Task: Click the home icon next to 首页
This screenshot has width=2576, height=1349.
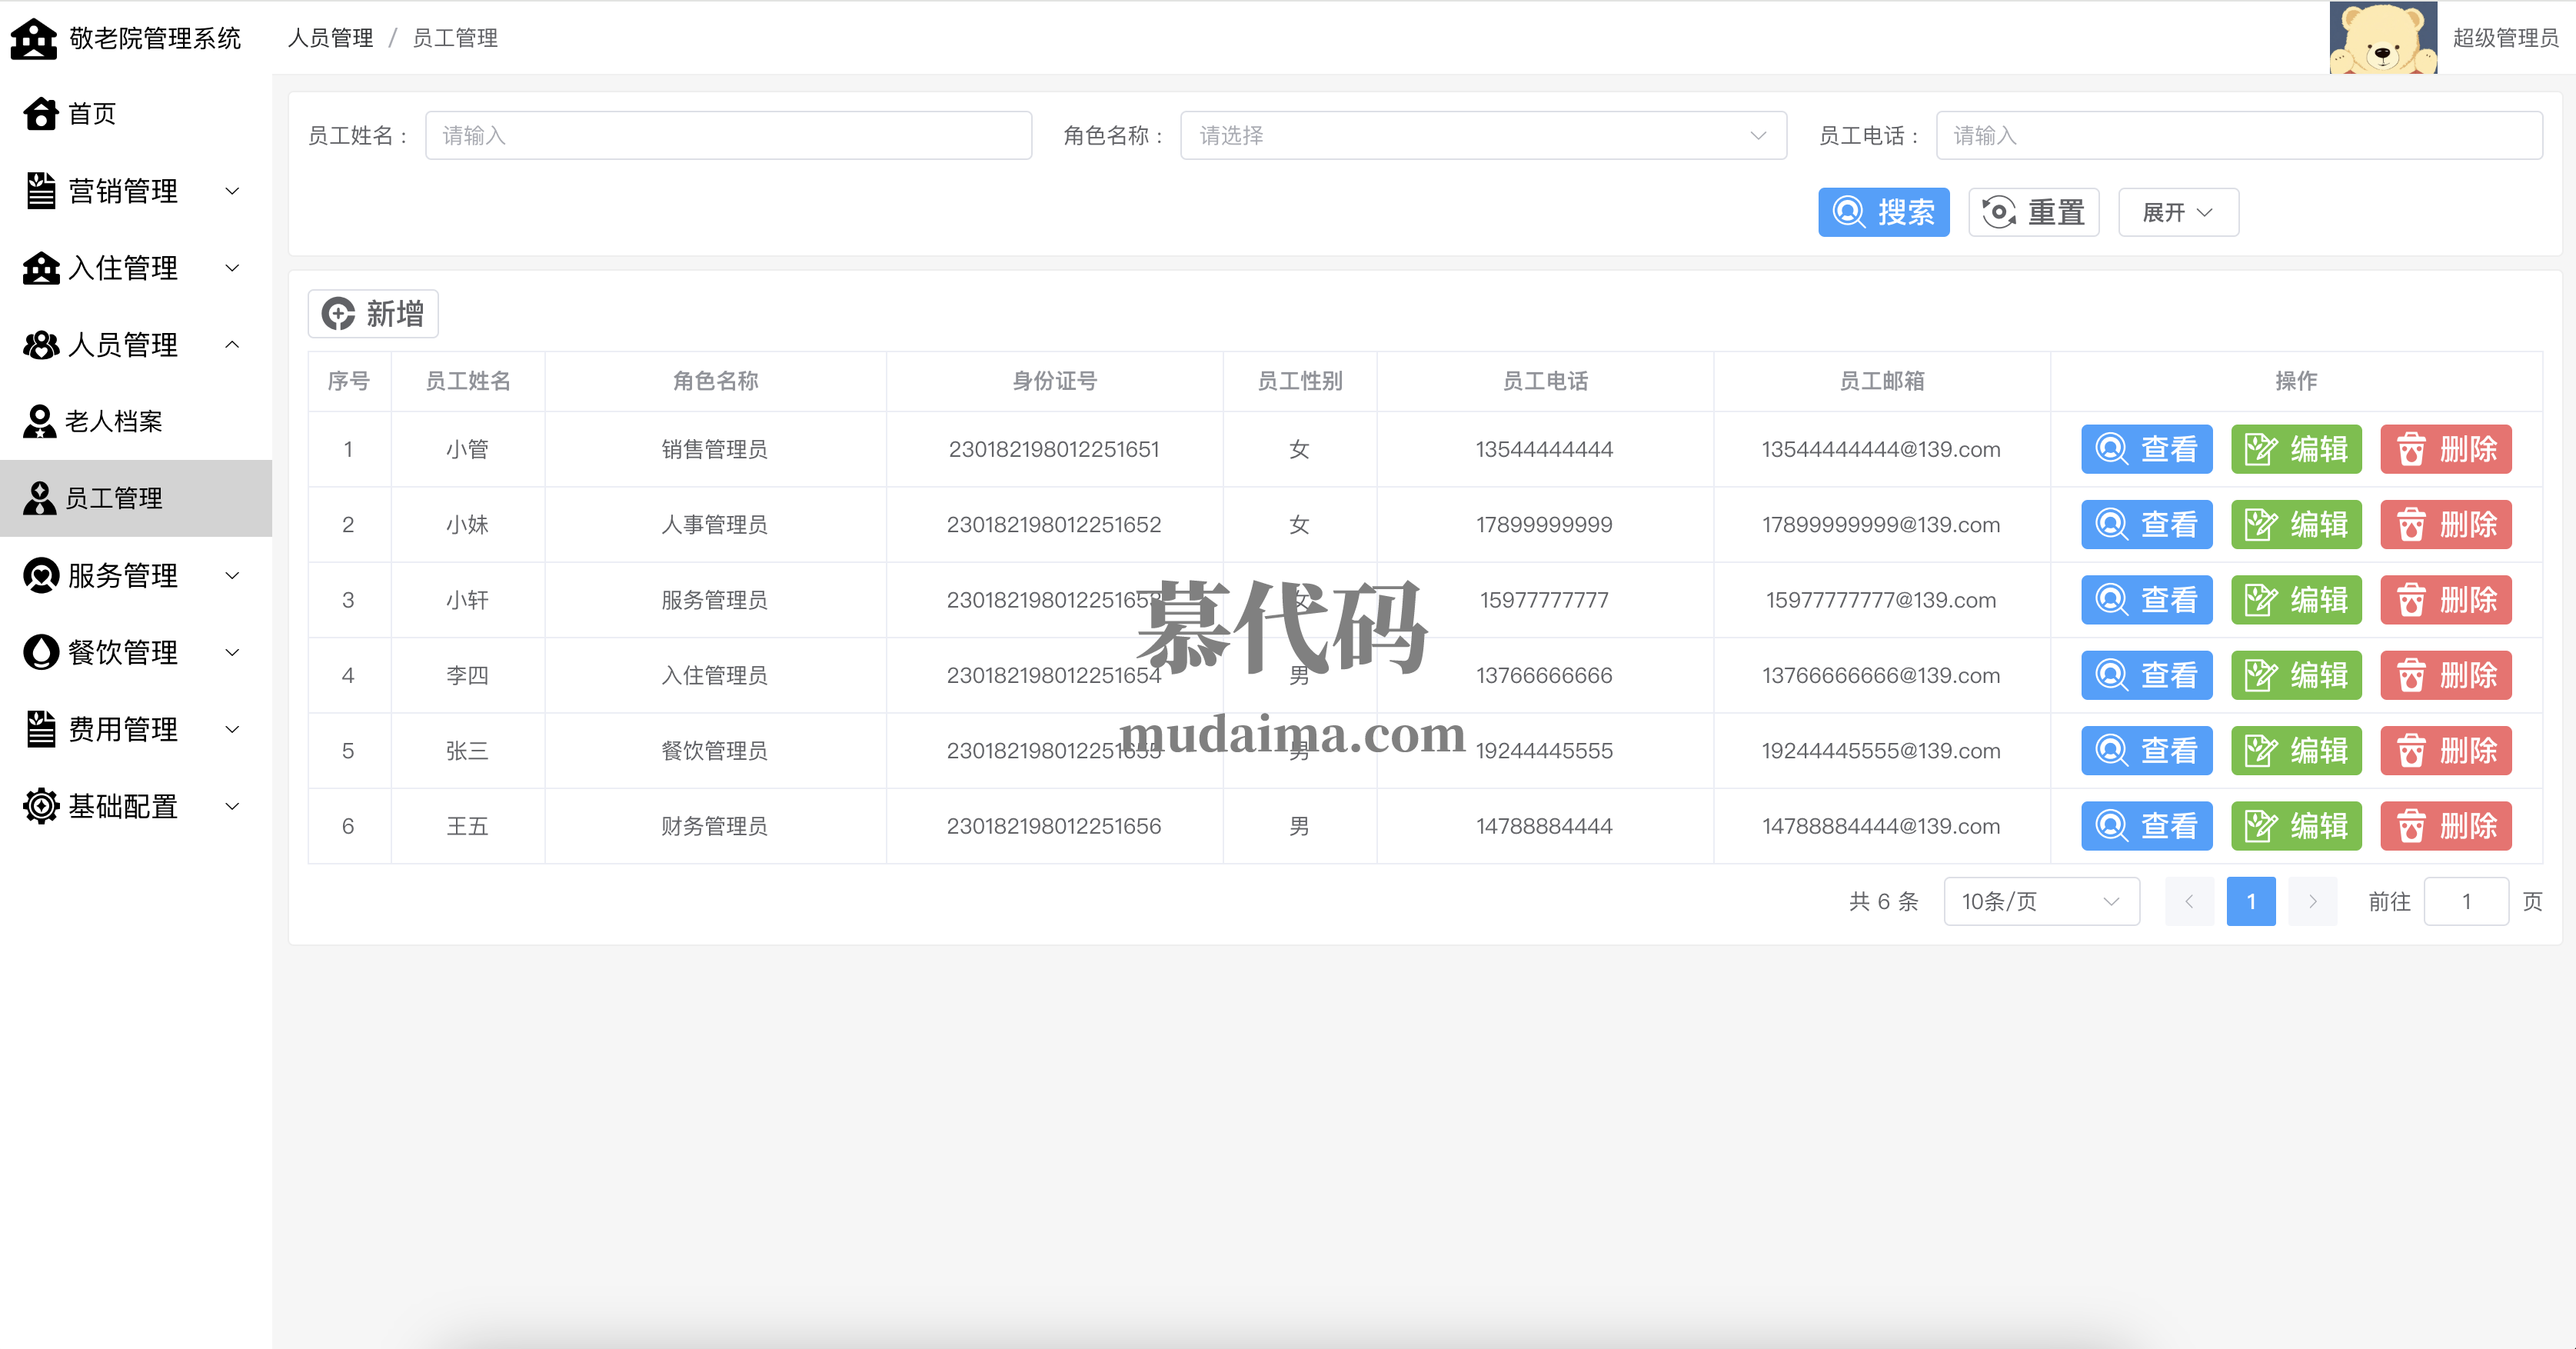Action: pos(41,114)
